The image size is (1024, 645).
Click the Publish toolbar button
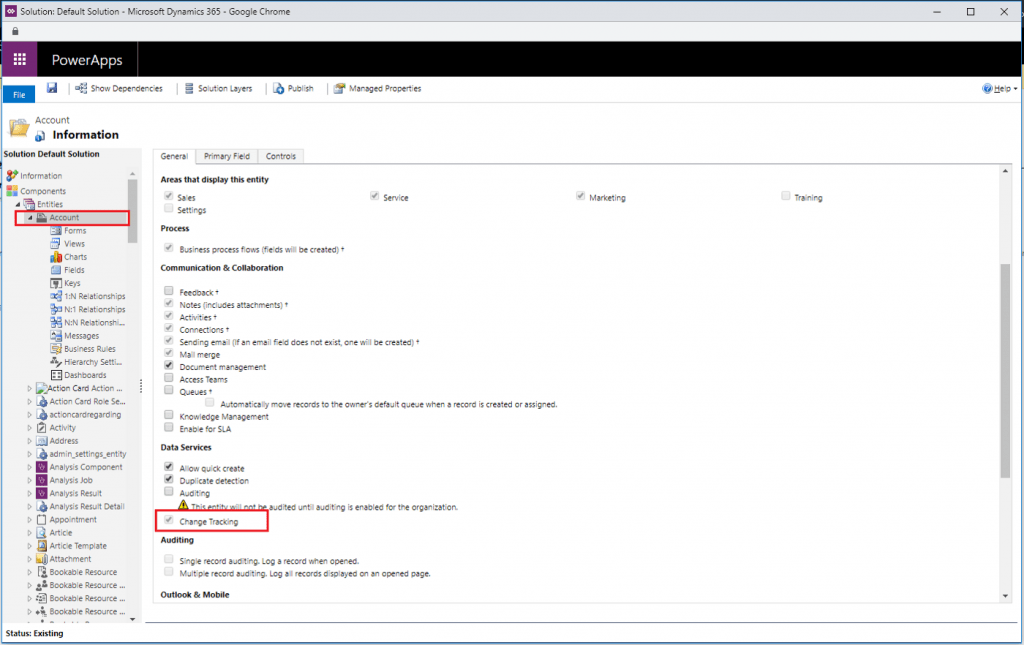(x=293, y=88)
